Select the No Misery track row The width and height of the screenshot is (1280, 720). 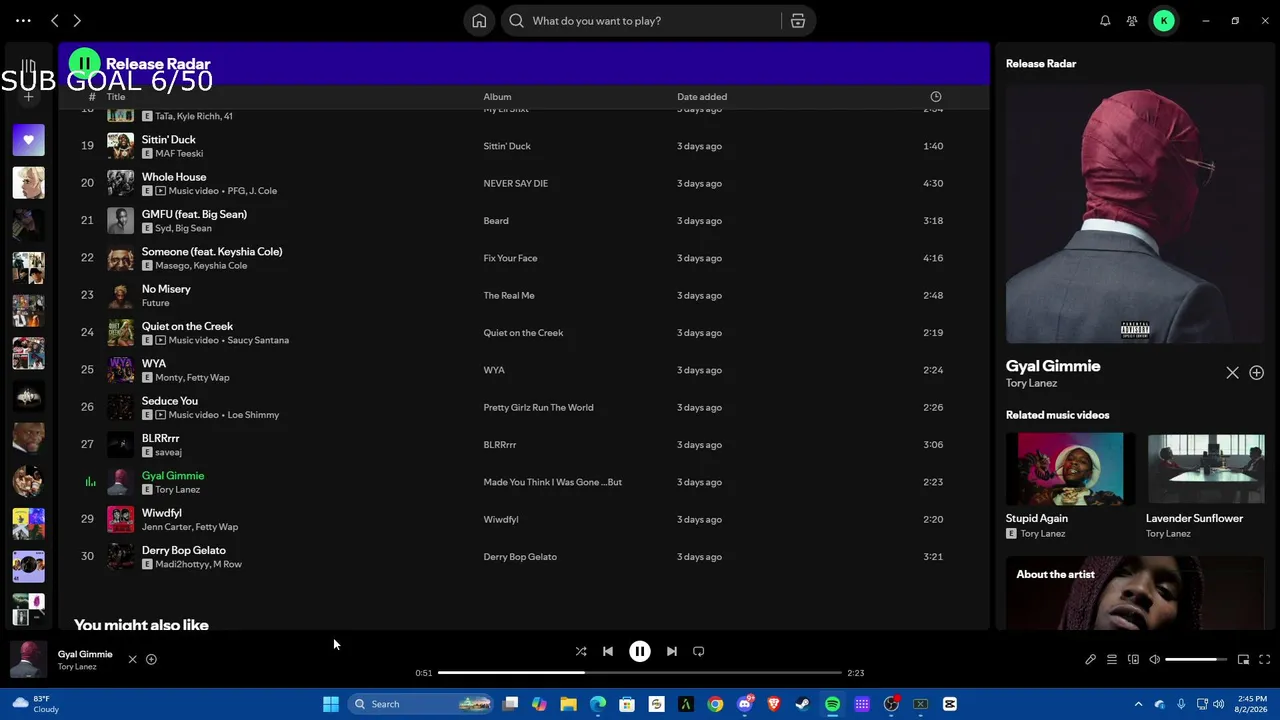524,296
